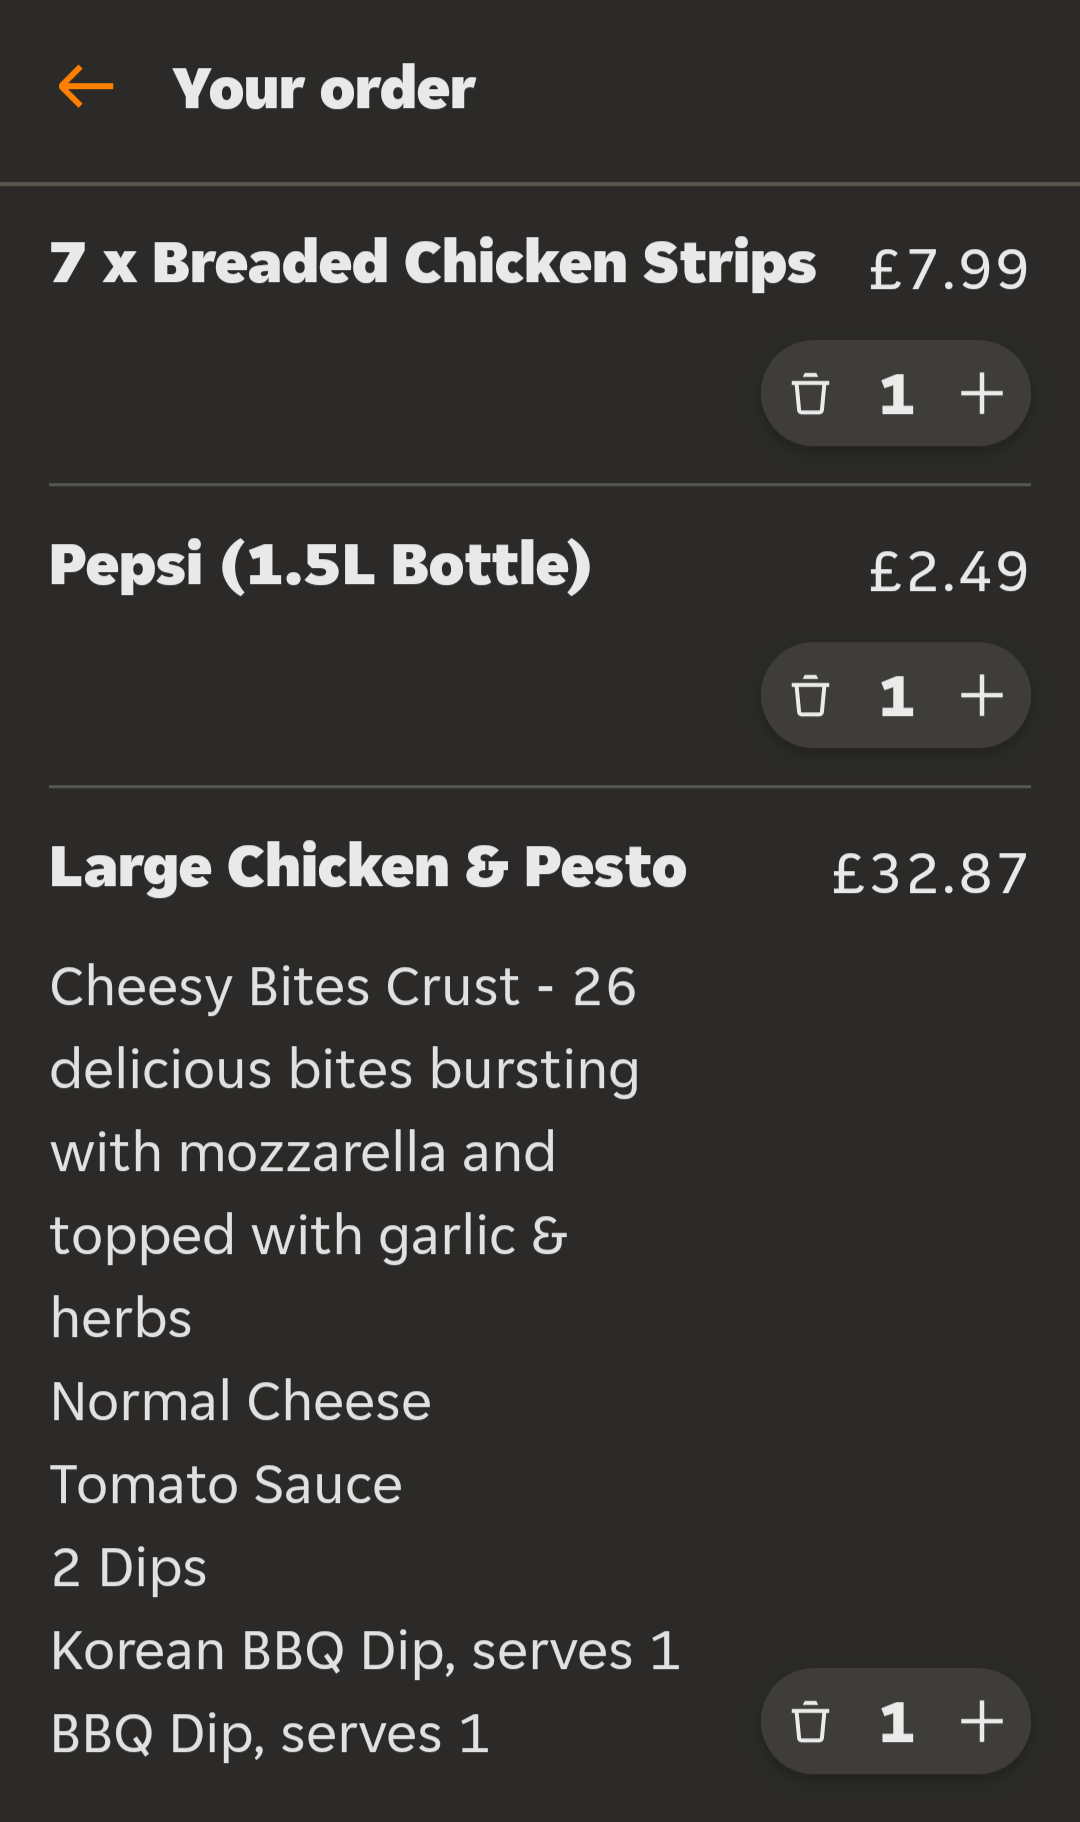Viewport: 1080px width, 1822px height.
Task: Tap the Tomato Sauce option text
Action: pos(226,1484)
